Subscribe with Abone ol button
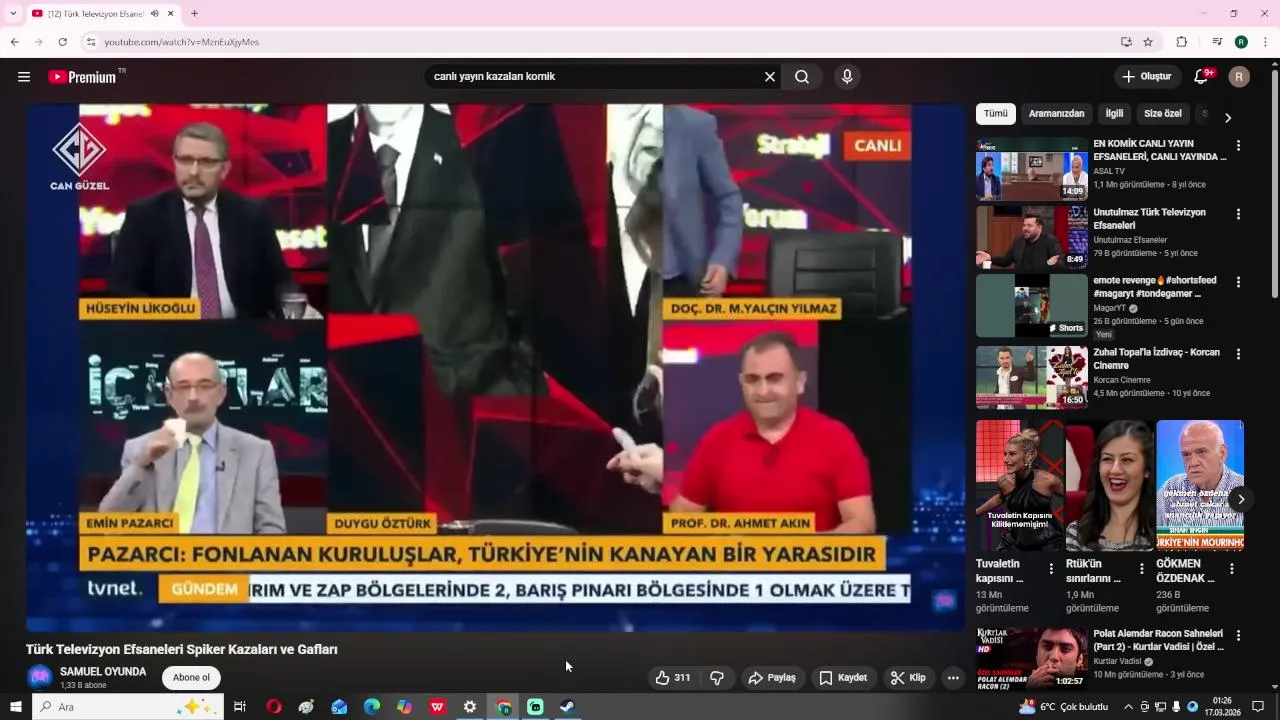Screen dimensions: 1280x720 191,678
